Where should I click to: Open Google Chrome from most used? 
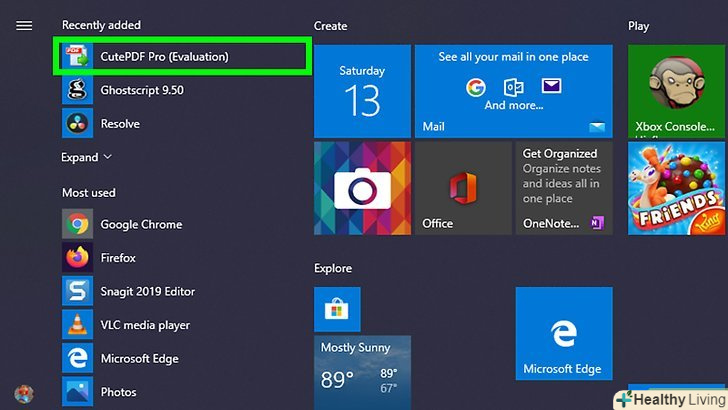[x=141, y=224]
